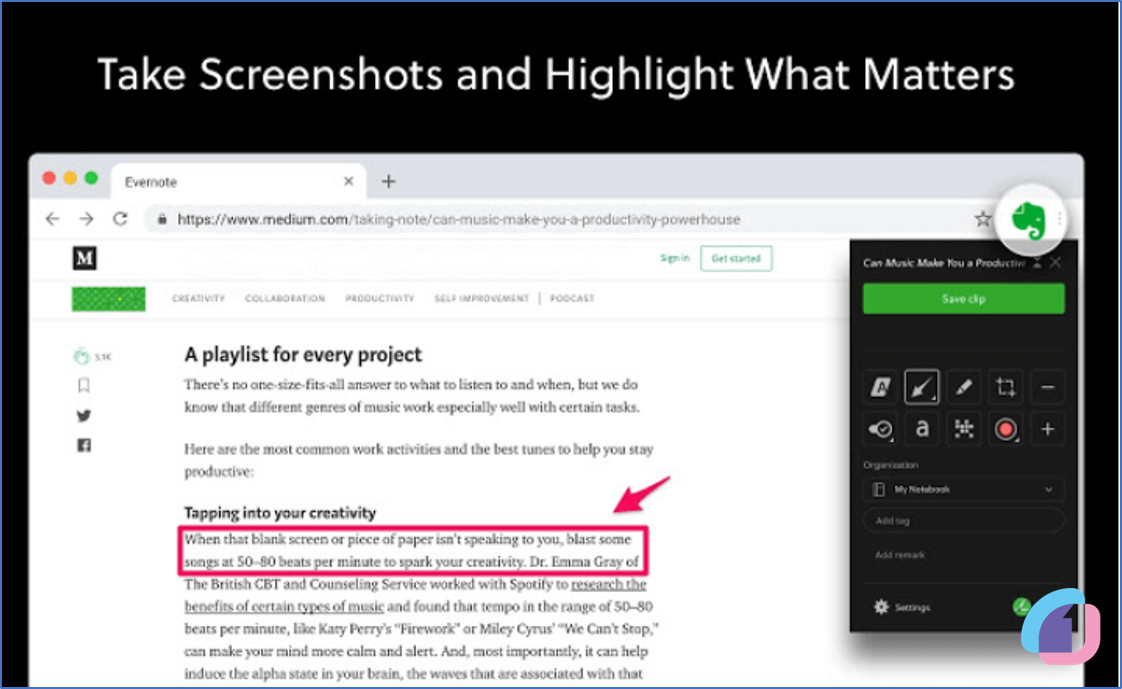The width and height of the screenshot is (1122, 689).
Task: Focus the medium.com address bar
Action: pyautogui.click(x=558, y=219)
